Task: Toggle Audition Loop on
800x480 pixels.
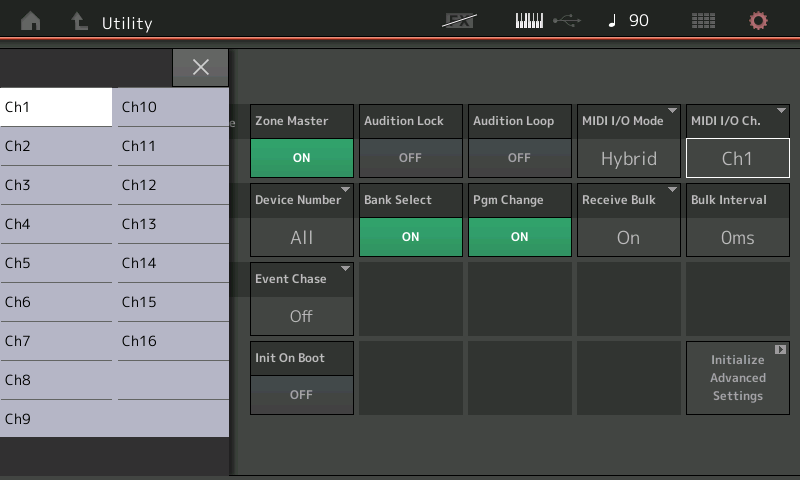Action: coord(519,158)
